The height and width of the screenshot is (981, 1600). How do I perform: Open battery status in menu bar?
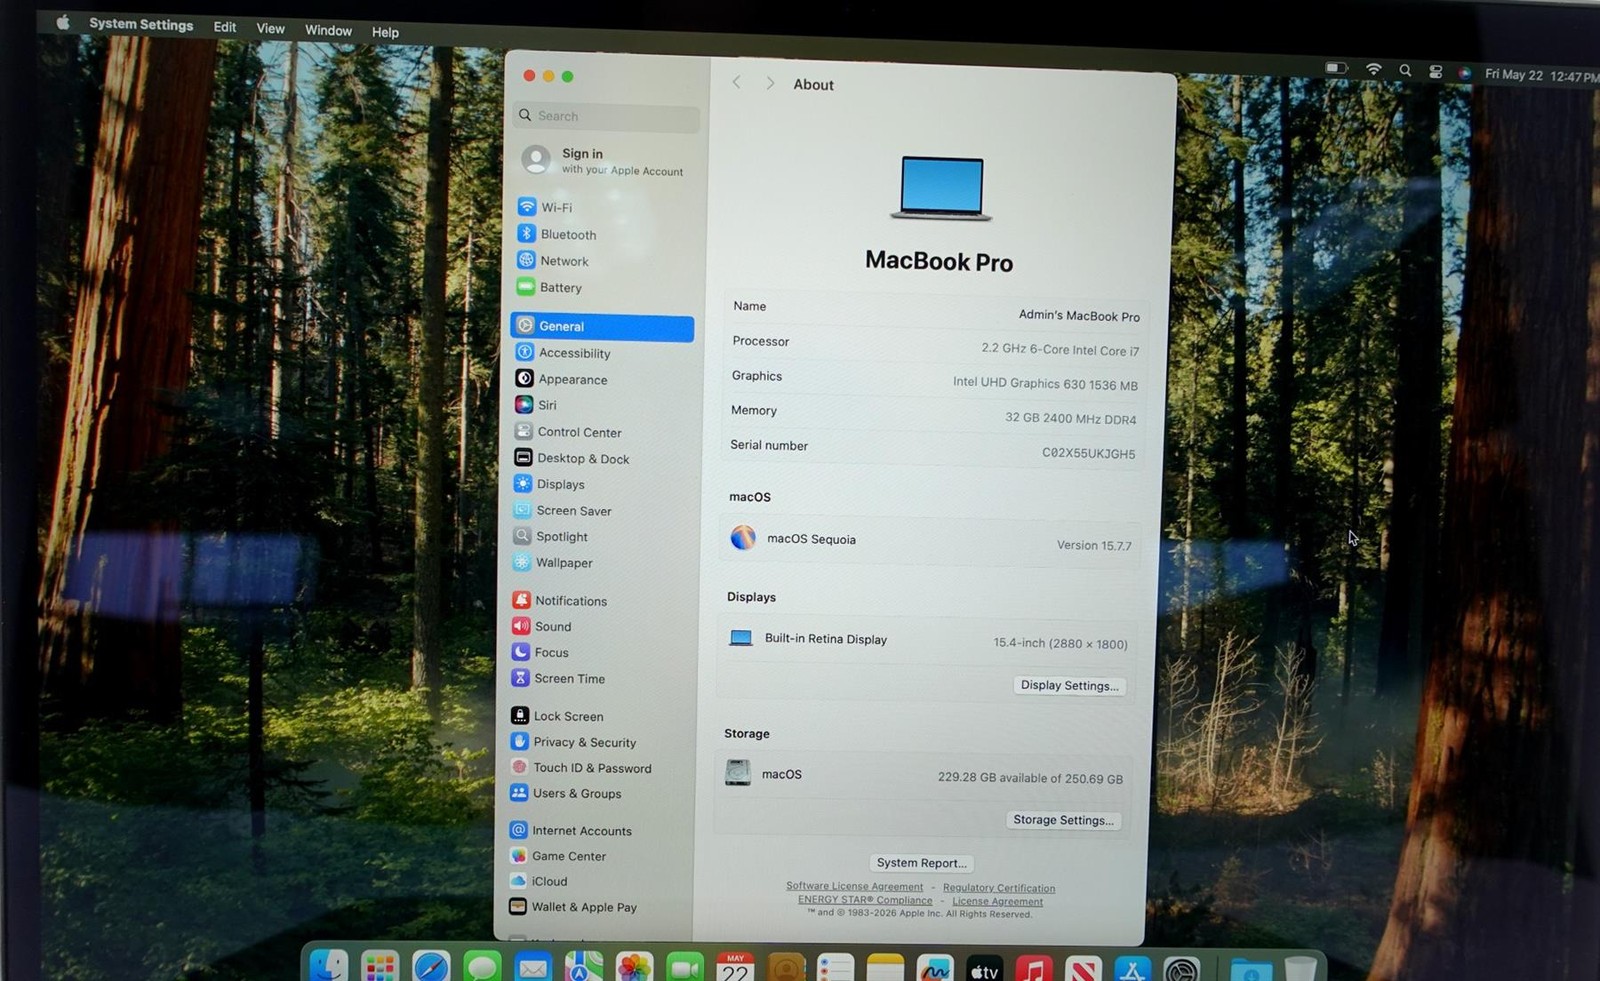pyautogui.click(x=1336, y=68)
